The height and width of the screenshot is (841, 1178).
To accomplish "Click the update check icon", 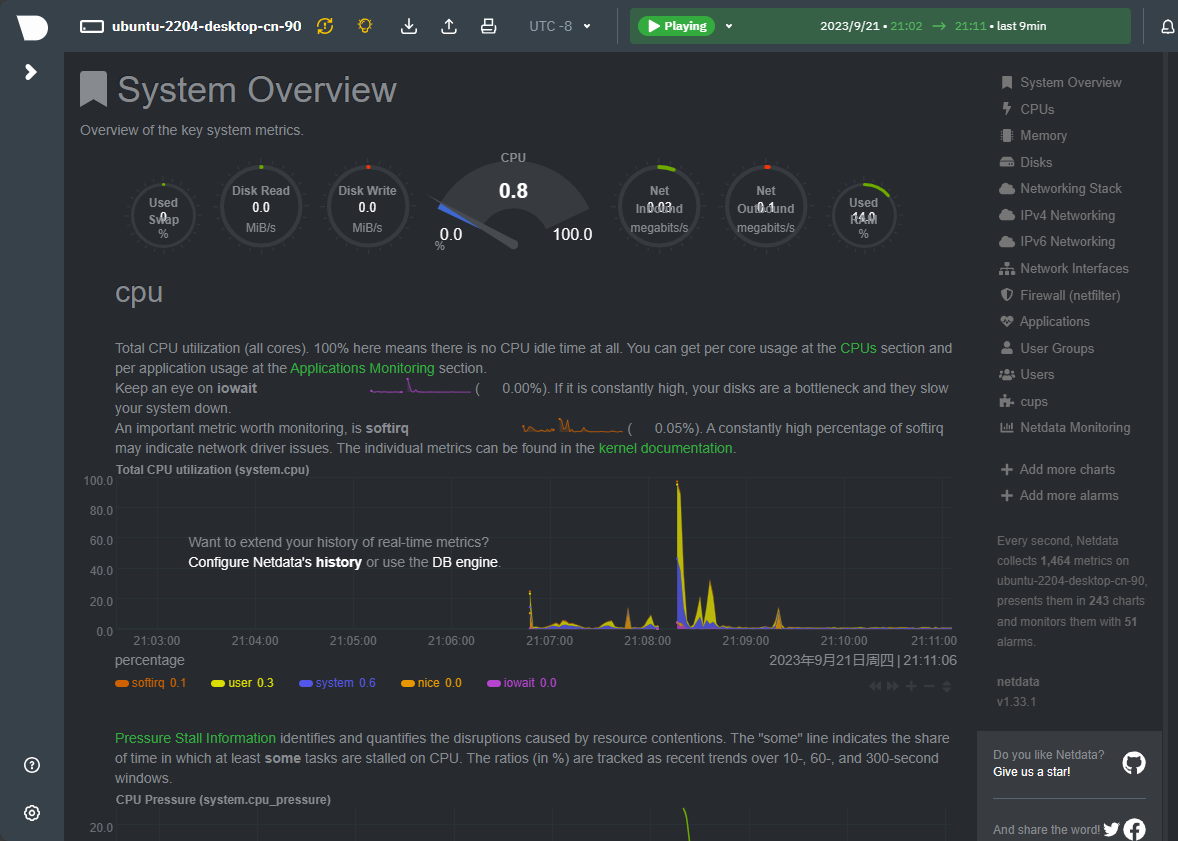I will click(325, 26).
